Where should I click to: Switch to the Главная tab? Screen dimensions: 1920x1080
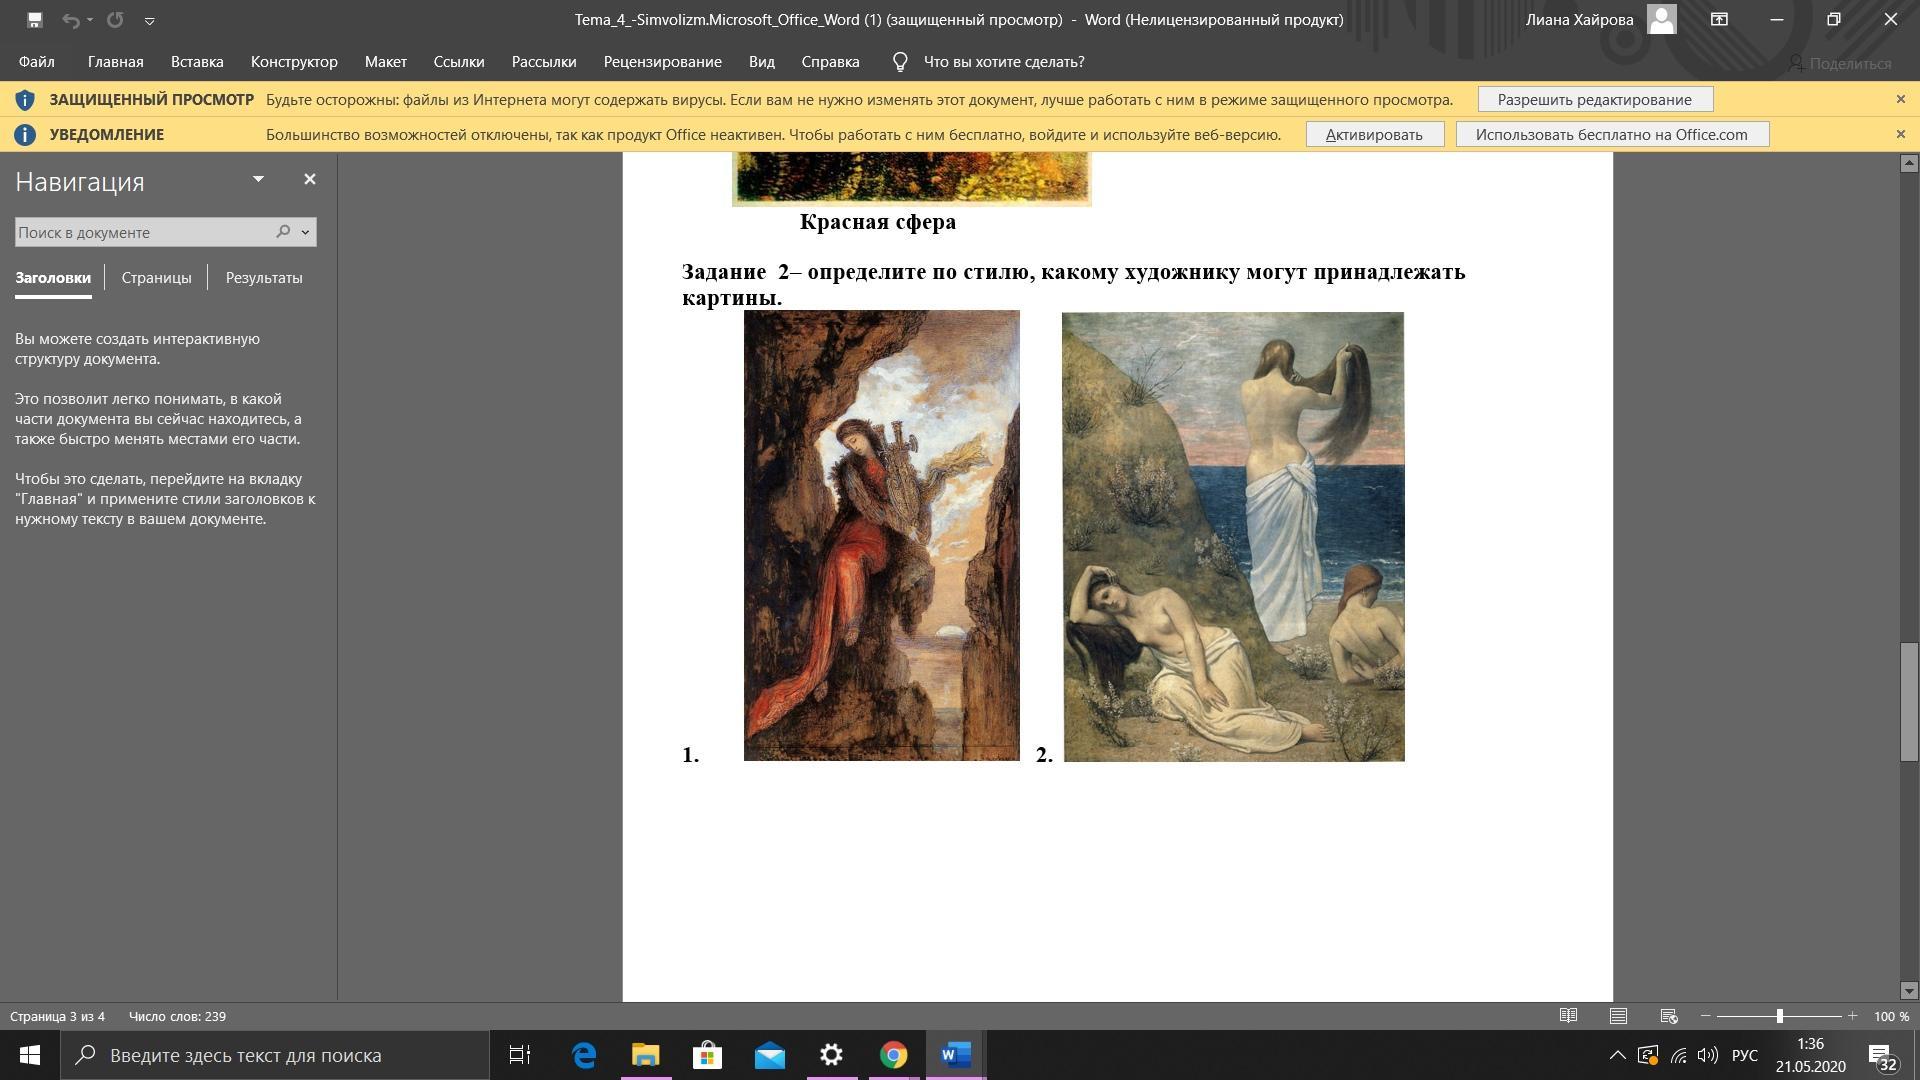[115, 62]
